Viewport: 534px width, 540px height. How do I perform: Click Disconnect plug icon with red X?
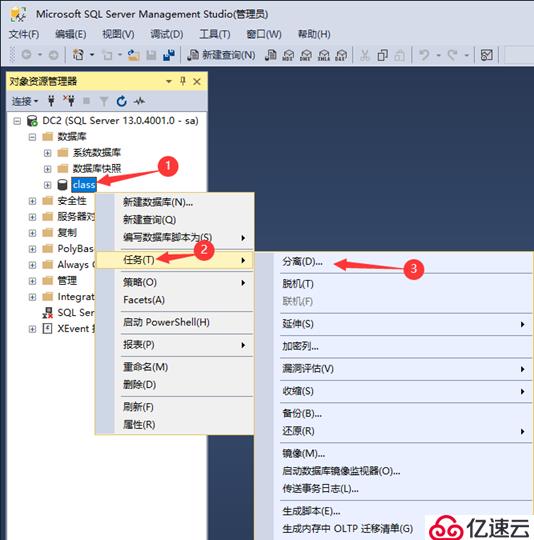[69, 101]
